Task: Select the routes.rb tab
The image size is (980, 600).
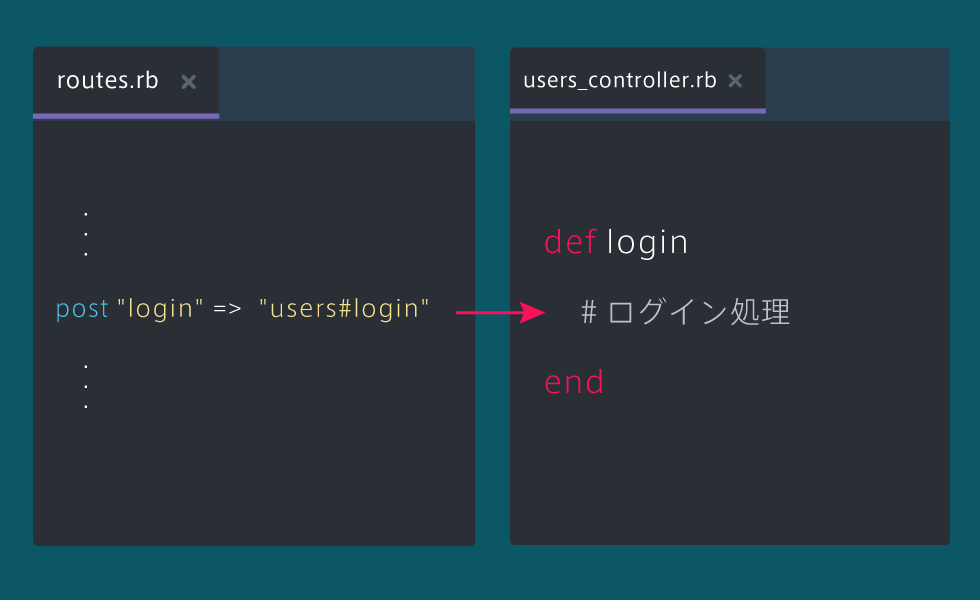Action: point(126,81)
